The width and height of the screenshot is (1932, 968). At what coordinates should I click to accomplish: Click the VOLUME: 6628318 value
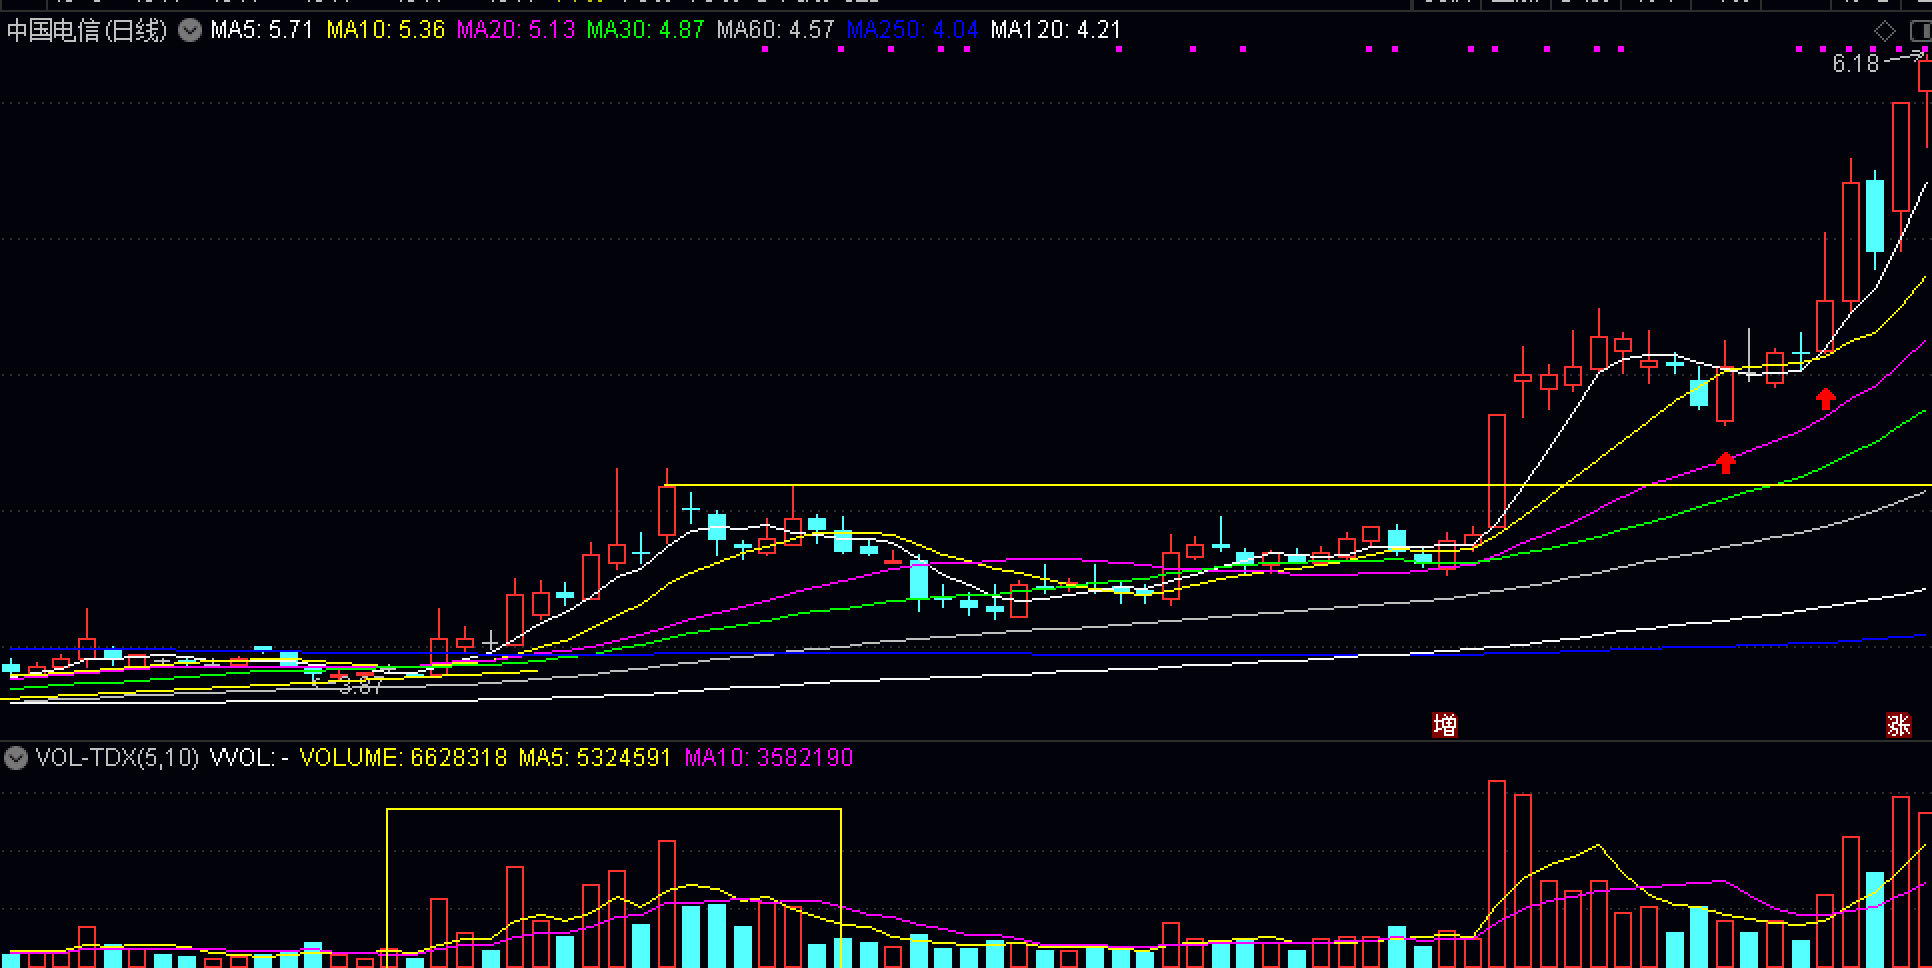point(403,758)
